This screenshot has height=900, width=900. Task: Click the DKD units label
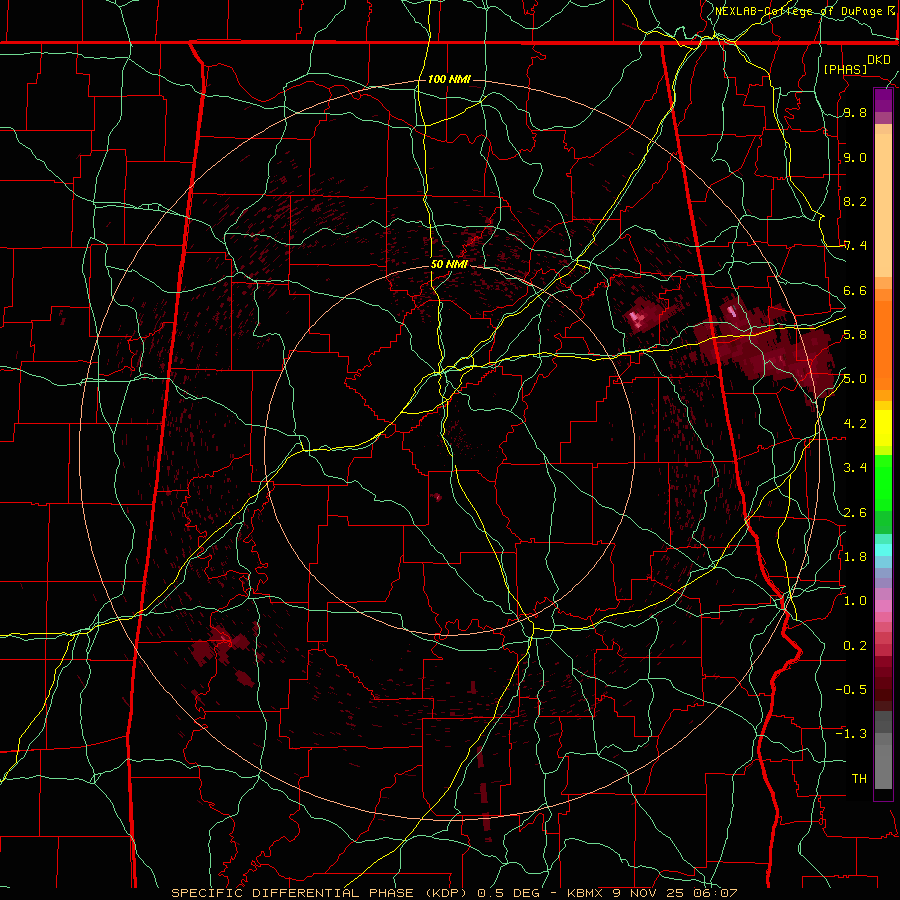[879, 60]
